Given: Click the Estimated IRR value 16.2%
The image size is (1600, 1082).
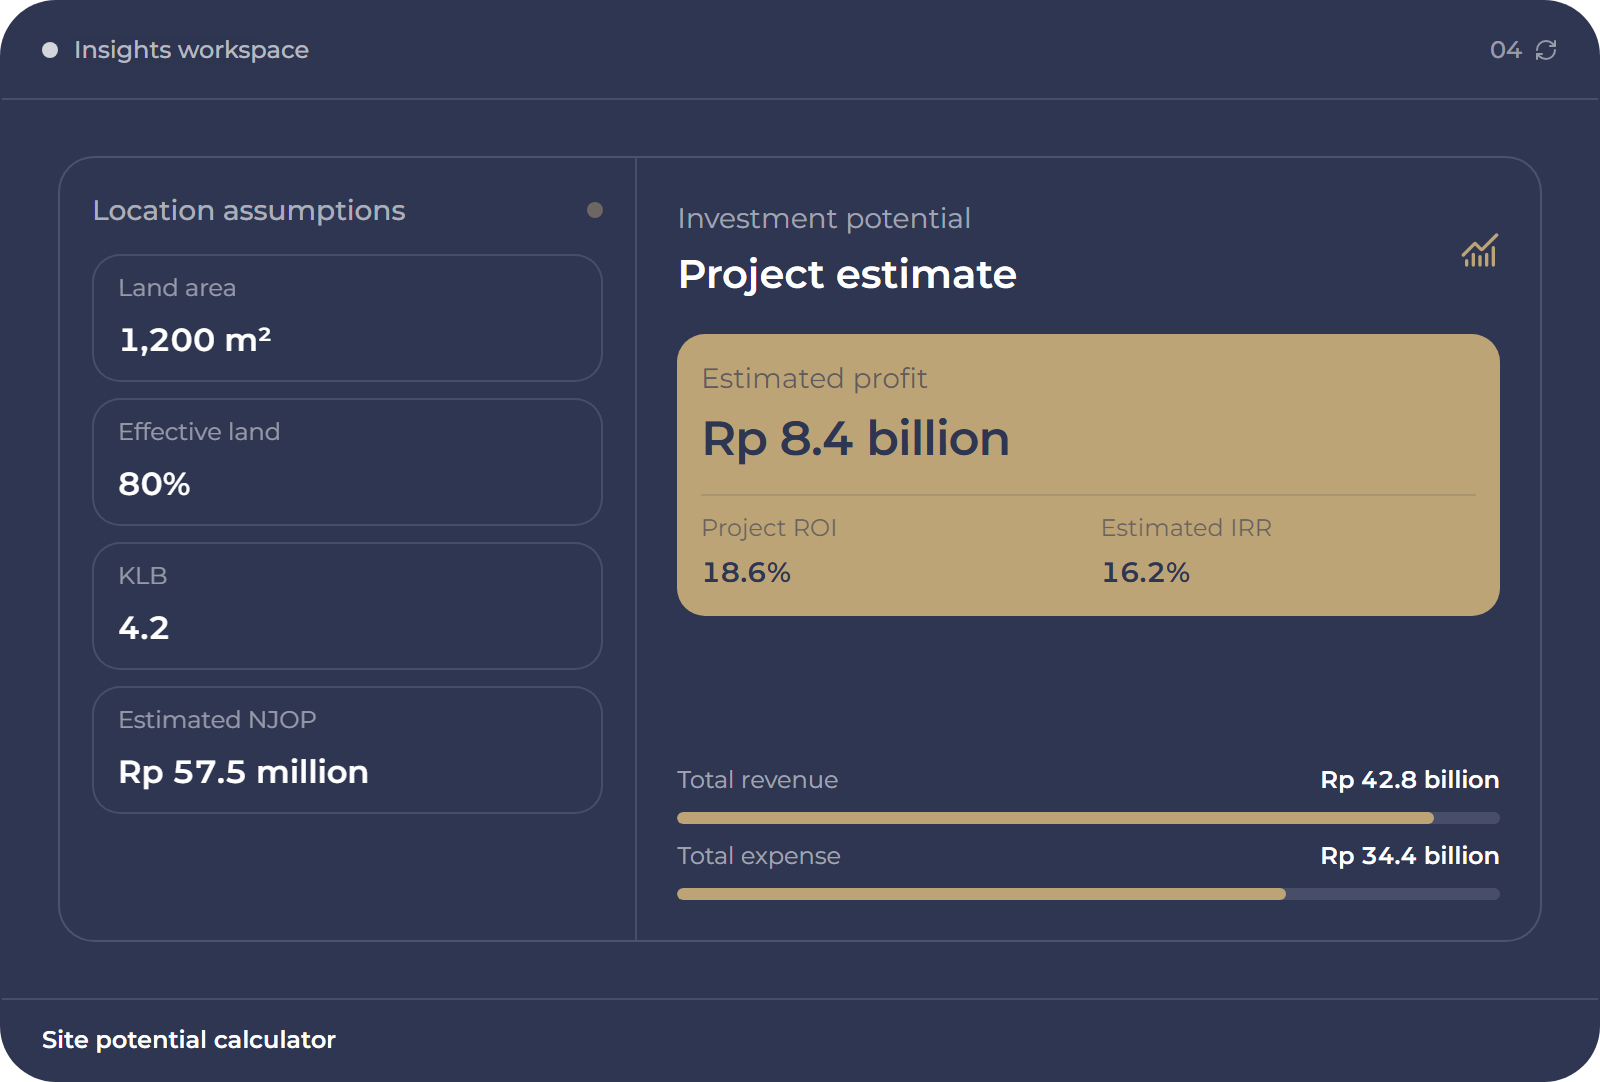Looking at the screenshot, I should coord(1145,572).
